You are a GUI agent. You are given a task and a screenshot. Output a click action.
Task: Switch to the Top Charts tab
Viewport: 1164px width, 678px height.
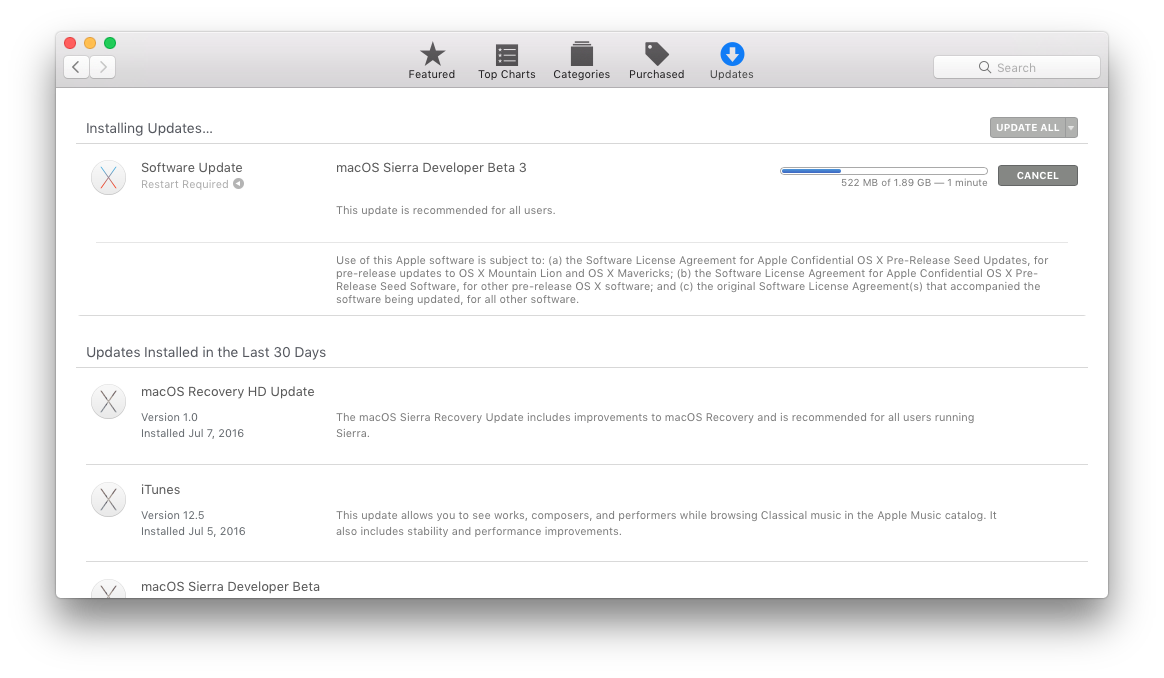(x=506, y=61)
